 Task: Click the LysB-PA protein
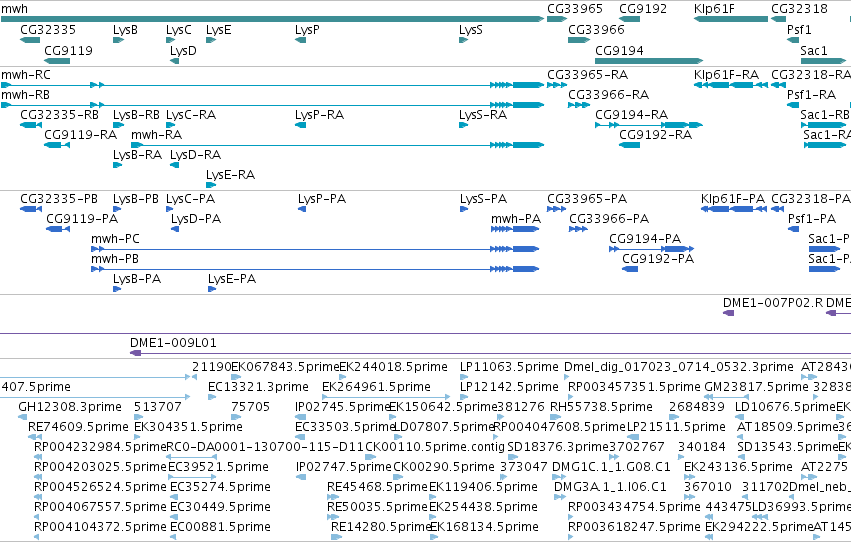coord(117,289)
